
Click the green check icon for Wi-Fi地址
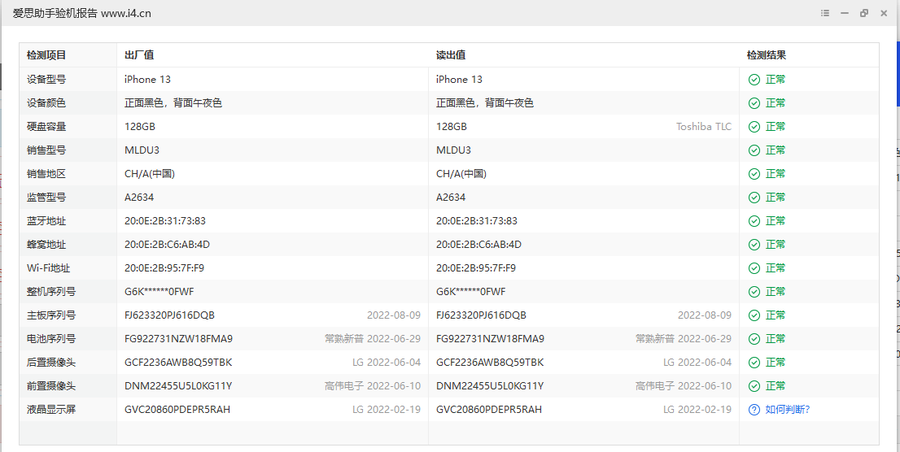[754, 268]
